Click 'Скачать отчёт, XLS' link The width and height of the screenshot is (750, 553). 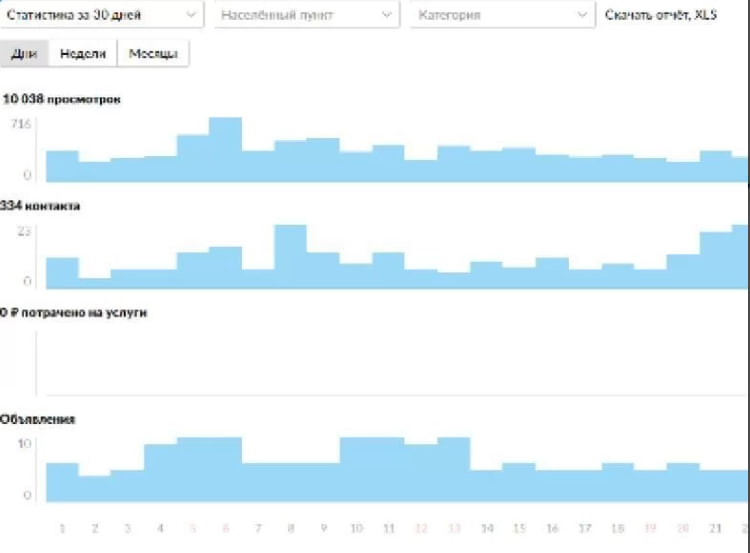(x=661, y=15)
